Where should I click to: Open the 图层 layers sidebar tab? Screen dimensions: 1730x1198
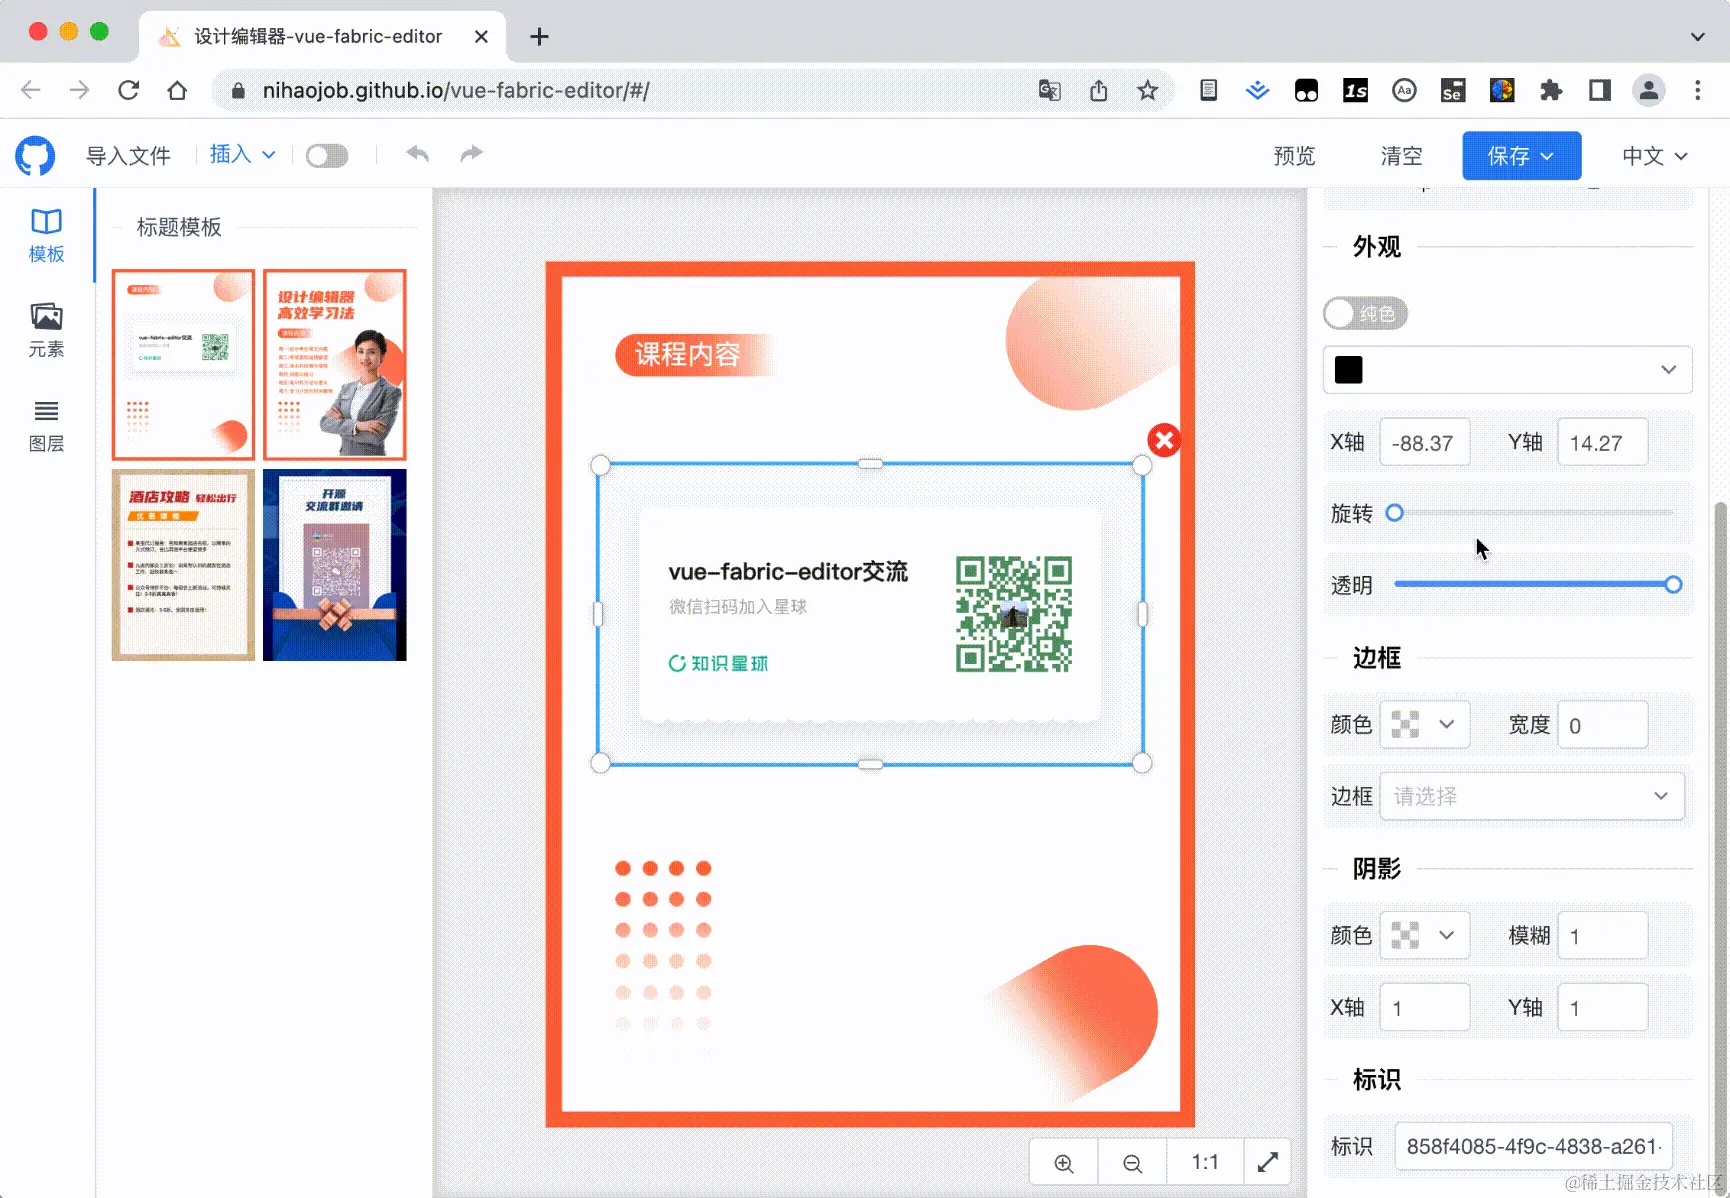(46, 426)
